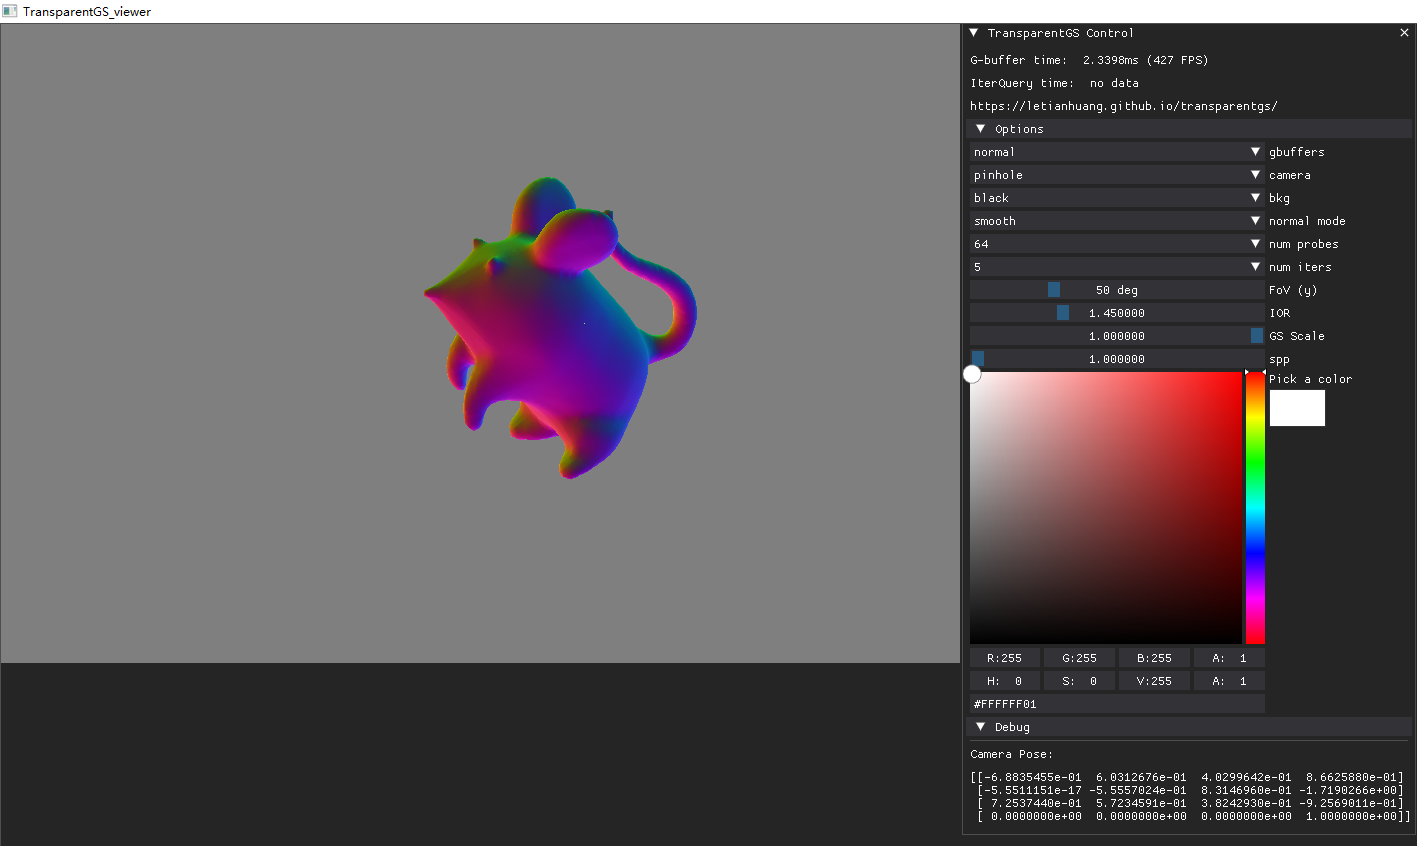Image resolution: width=1417 pixels, height=846 pixels.
Task: Open the camera dropdown showing pinhole
Action: point(1117,175)
